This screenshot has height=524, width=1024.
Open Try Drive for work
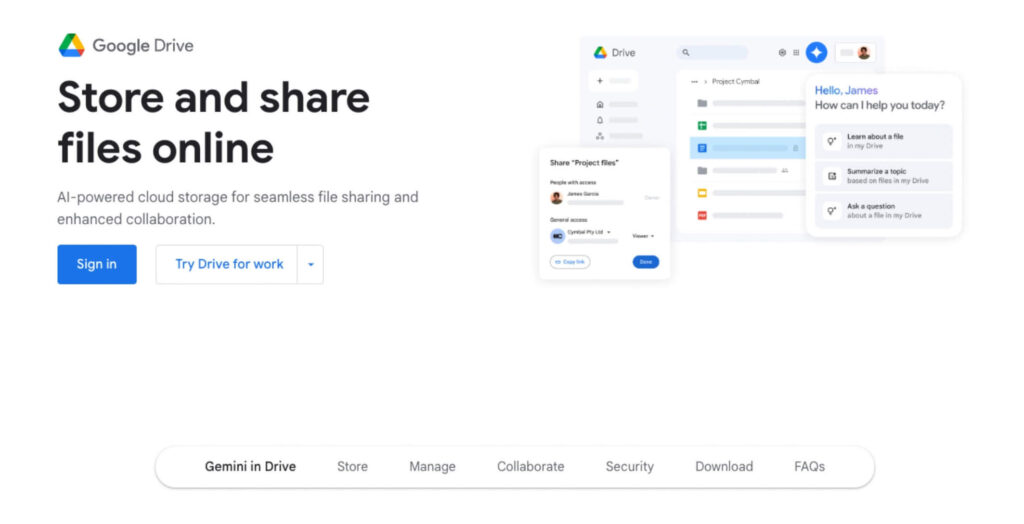pyautogui.click(x=227, y=264)
